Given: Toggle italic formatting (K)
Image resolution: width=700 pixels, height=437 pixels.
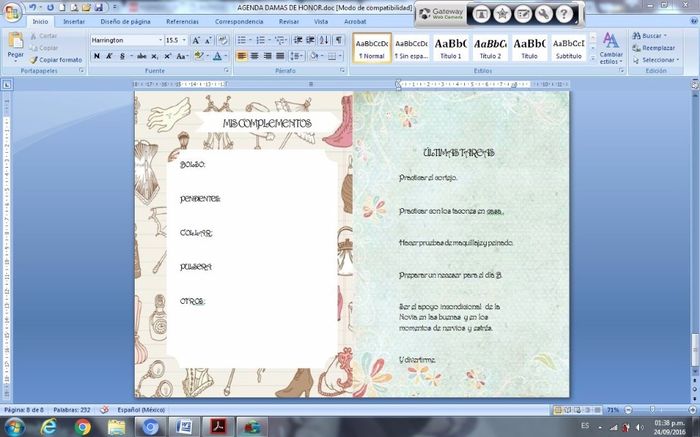Looking at the screenshot, I should click(109, 56).
